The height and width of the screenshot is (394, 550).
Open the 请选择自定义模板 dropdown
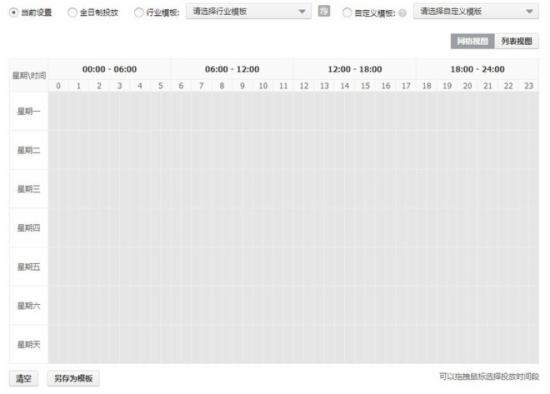coord(476,12)
